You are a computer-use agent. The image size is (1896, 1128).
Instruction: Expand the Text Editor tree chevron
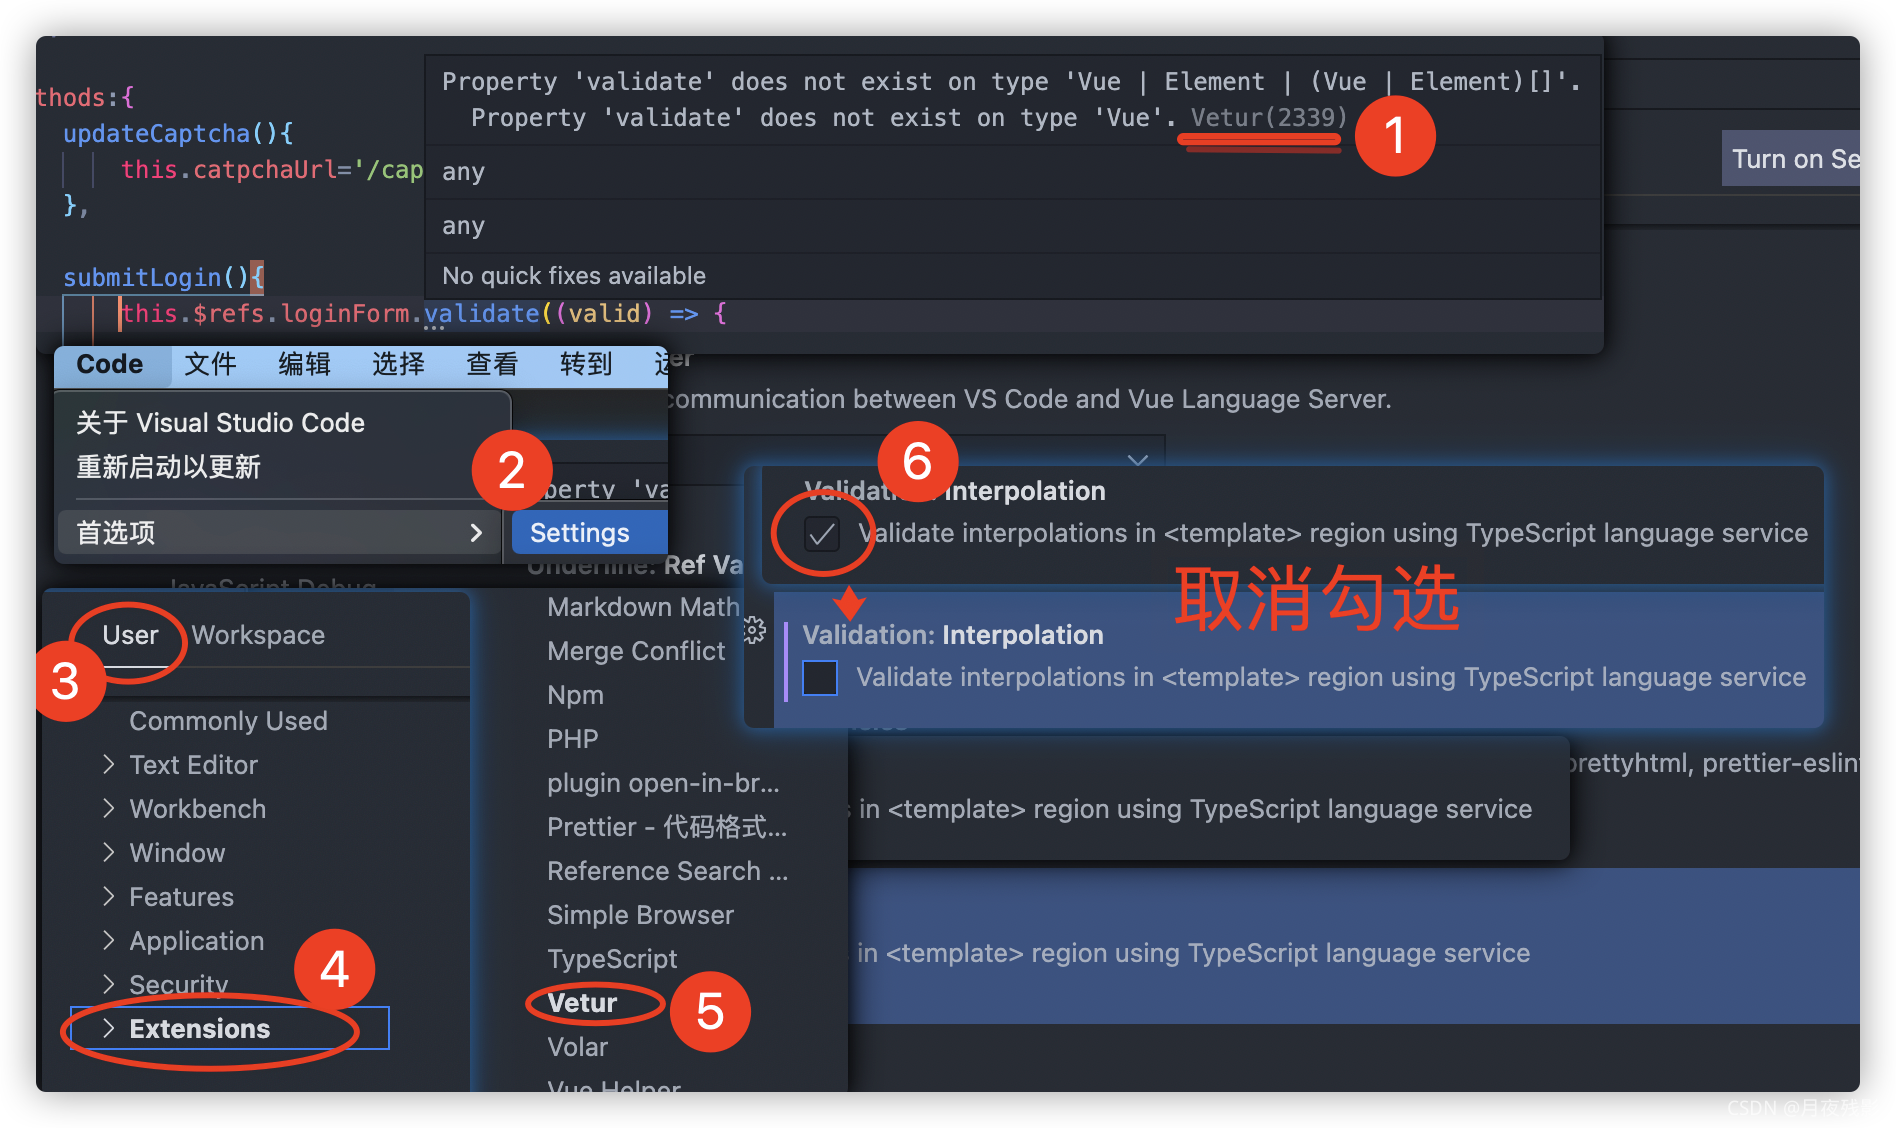coord(109,765)
